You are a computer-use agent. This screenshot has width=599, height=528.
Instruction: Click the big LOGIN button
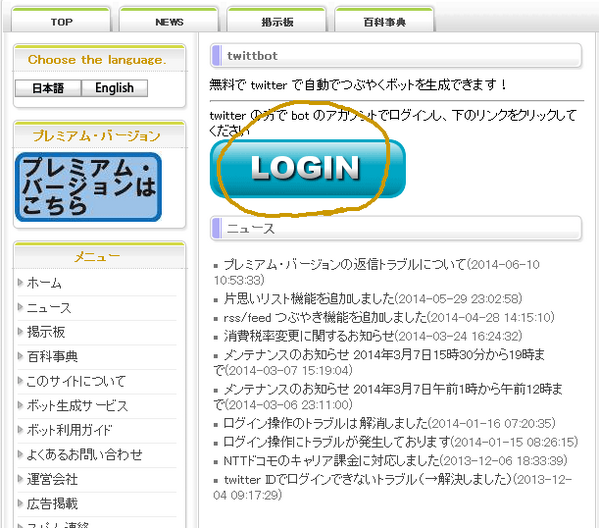point(308,168)
